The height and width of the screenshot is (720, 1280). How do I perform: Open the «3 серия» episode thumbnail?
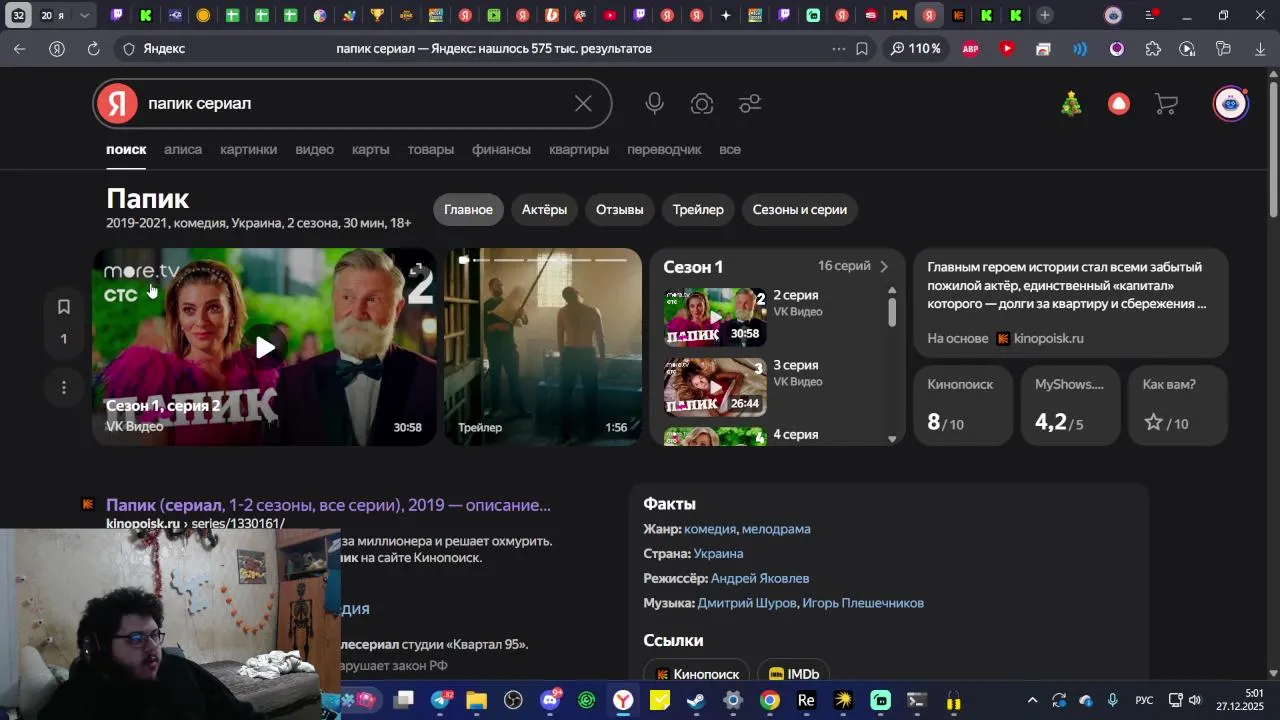715,387
